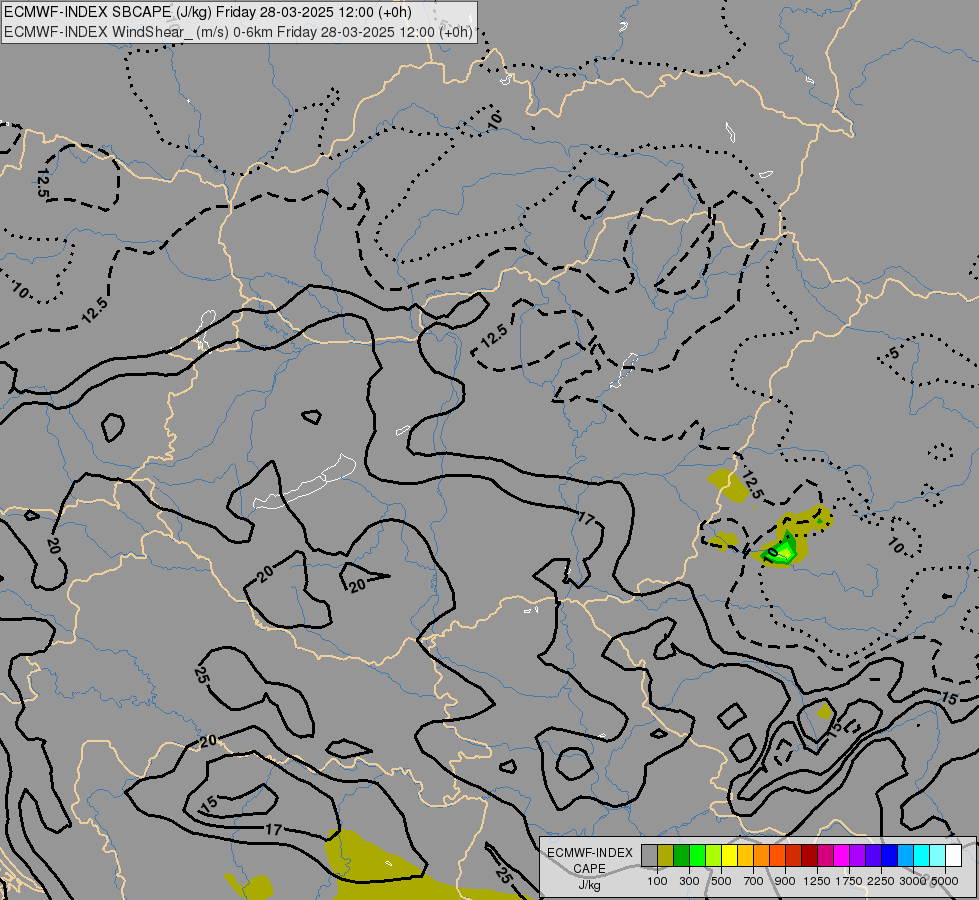Viewport: 979px width, 900px height.
Task: Select the red 900 J/kg legend swatch
Action: click(794, 856)
